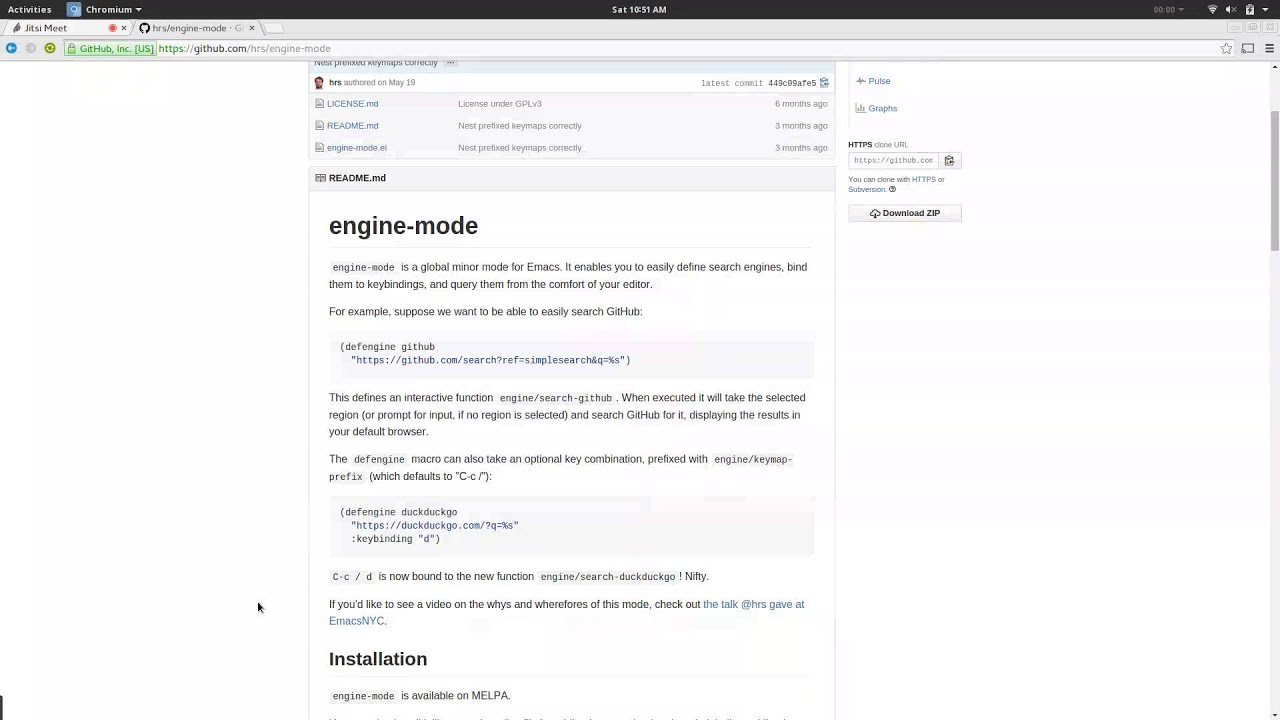Open engine-mode.el row's 'Nest prefixed keymaps correctly' commit
The width and height of the screenshot is (1280, 720).
pyautogui.click(x=519, y=148)
